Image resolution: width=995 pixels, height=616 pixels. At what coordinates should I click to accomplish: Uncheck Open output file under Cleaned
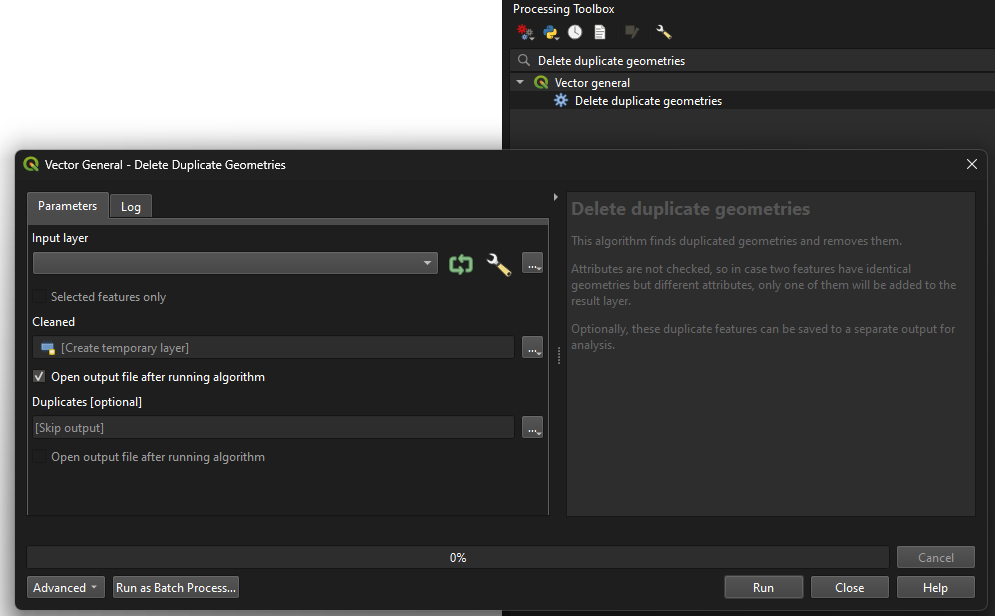click(x=40, y=377)
